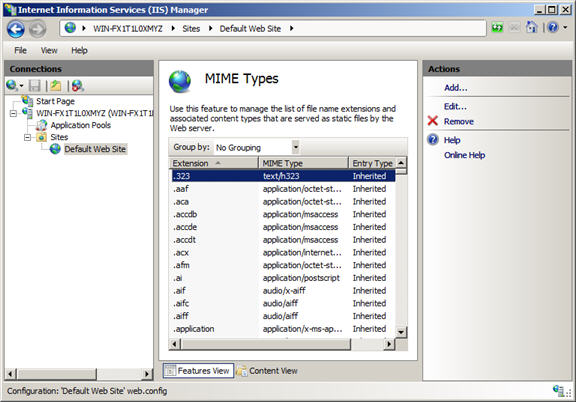
Task: Click list scrollbar up arrow
Action: 401,163
